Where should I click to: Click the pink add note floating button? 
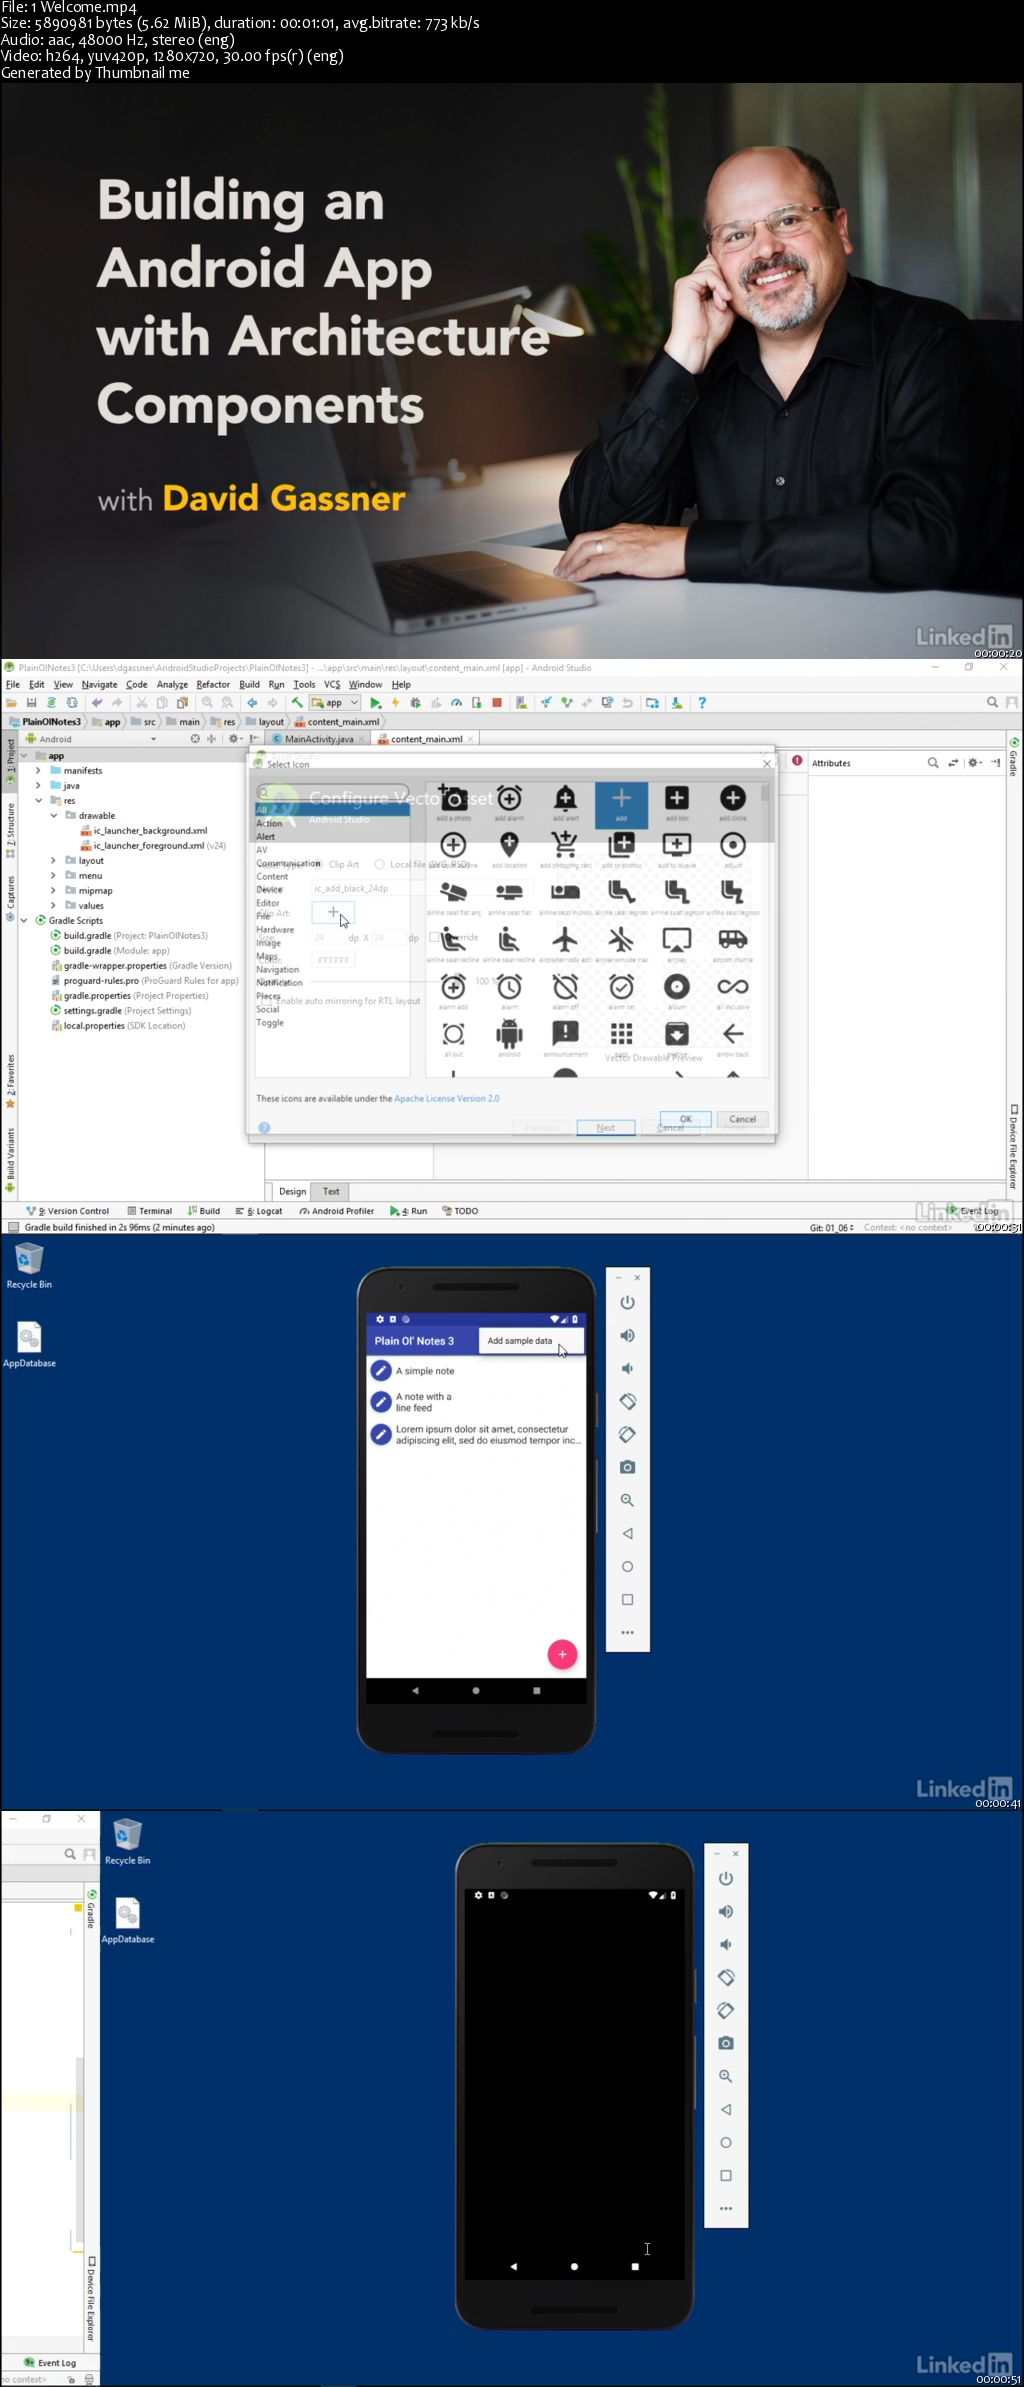(x=562, y=1654)
